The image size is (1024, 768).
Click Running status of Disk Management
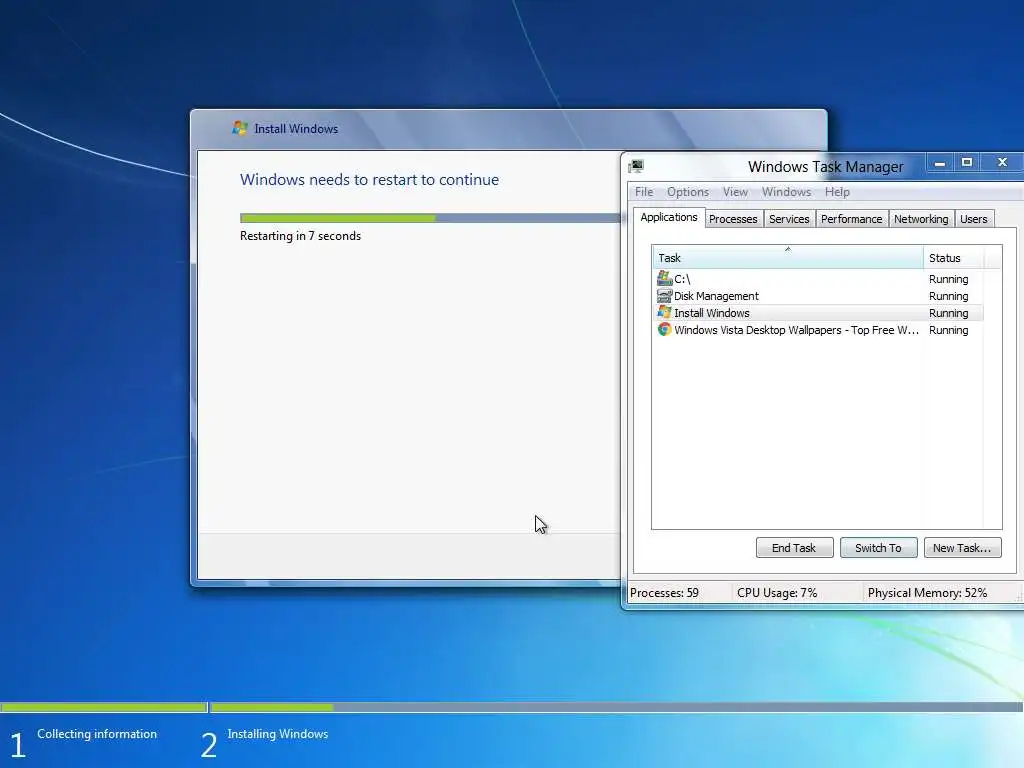[x=948, y=296]
